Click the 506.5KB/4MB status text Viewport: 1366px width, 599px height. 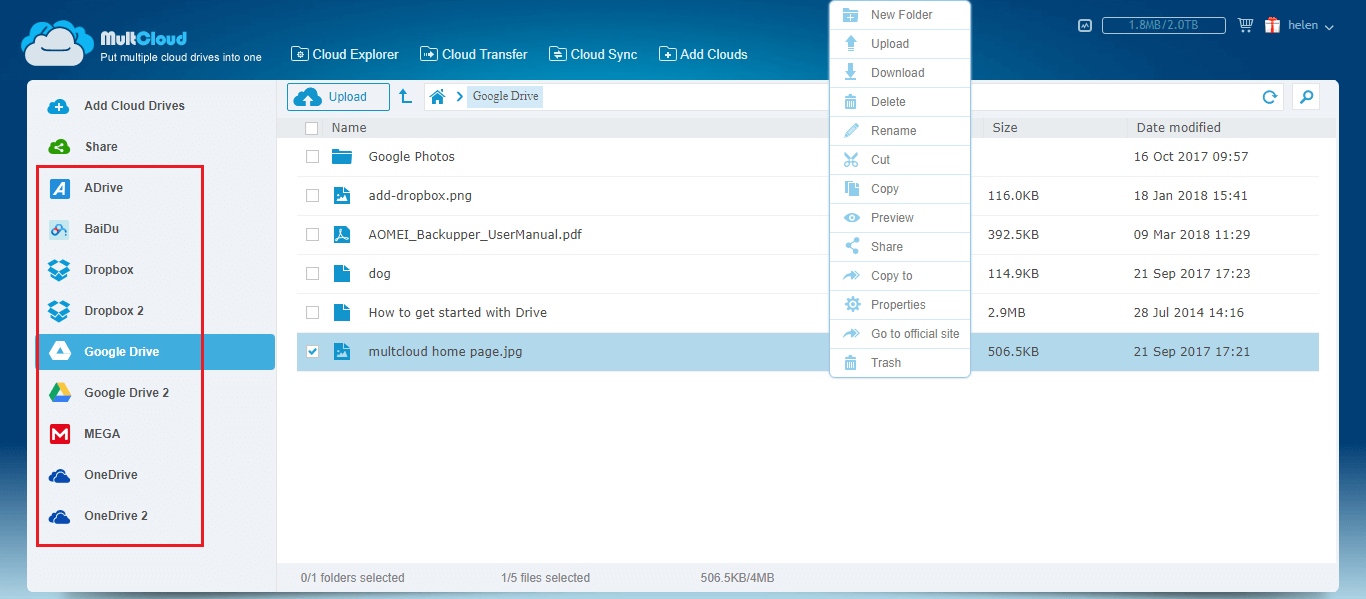[x=738, y=578]
